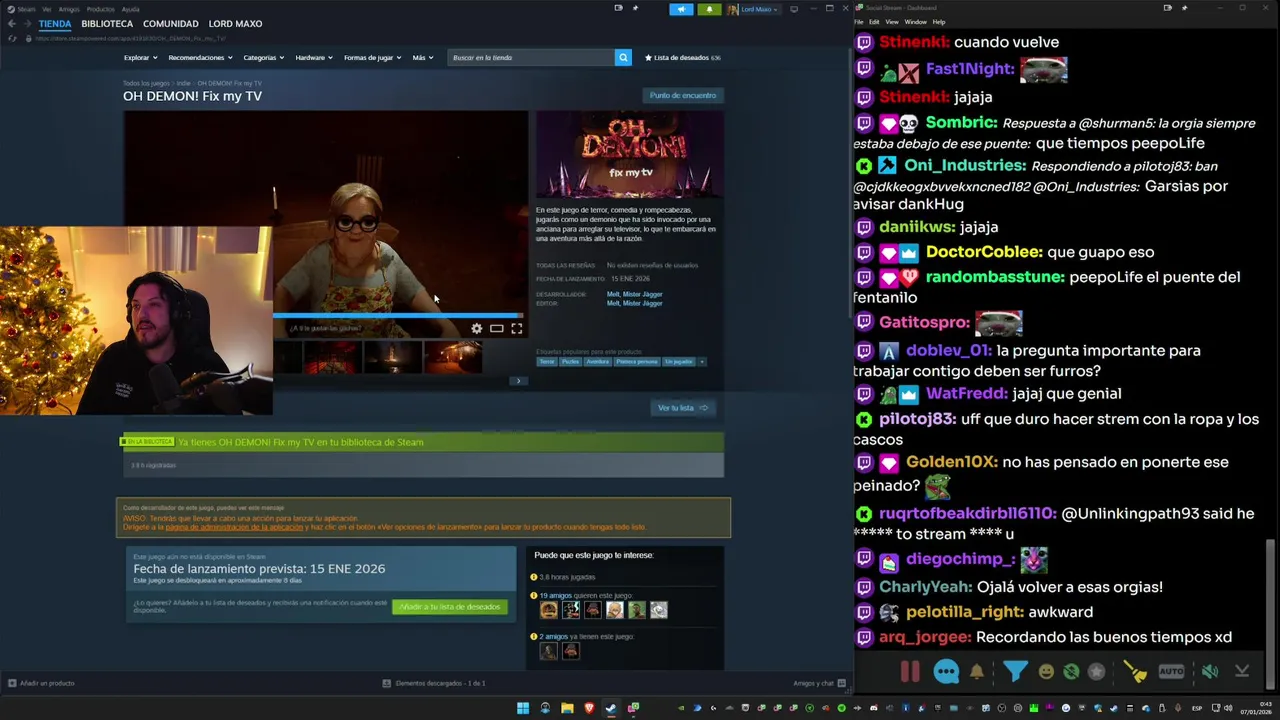Expand the Categorías dropdown

263,57
